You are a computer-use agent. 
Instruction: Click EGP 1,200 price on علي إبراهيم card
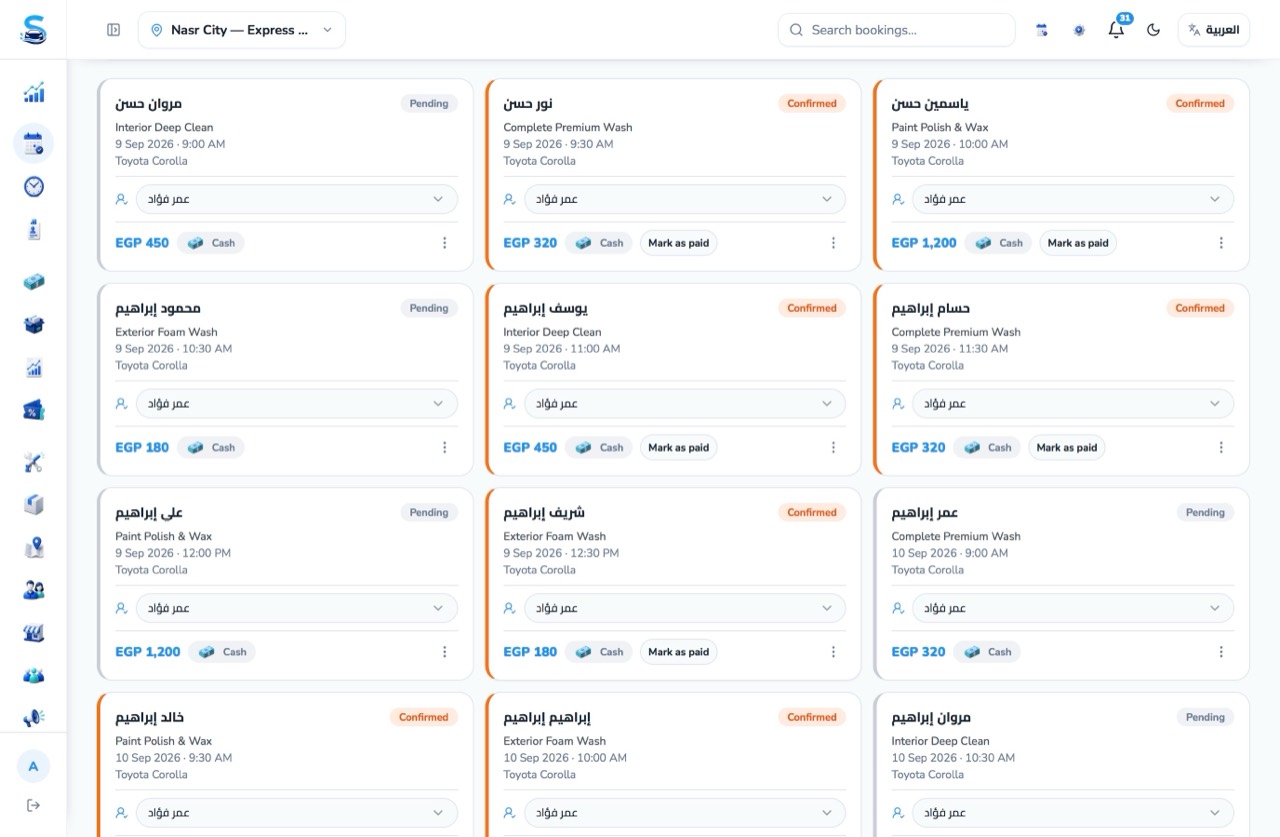[148, 652]
